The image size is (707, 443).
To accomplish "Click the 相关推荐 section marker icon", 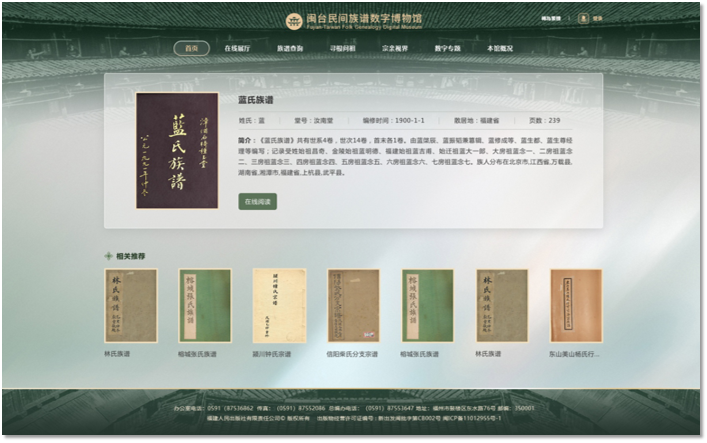I will coord(108,256).
